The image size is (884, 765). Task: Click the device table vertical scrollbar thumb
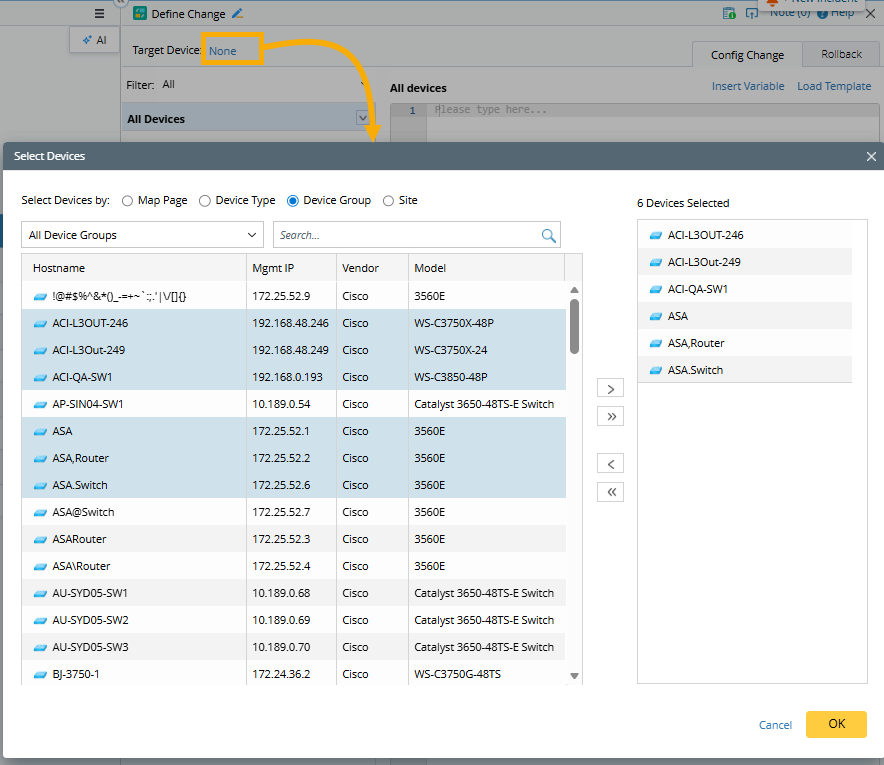[x=574, y=326]
